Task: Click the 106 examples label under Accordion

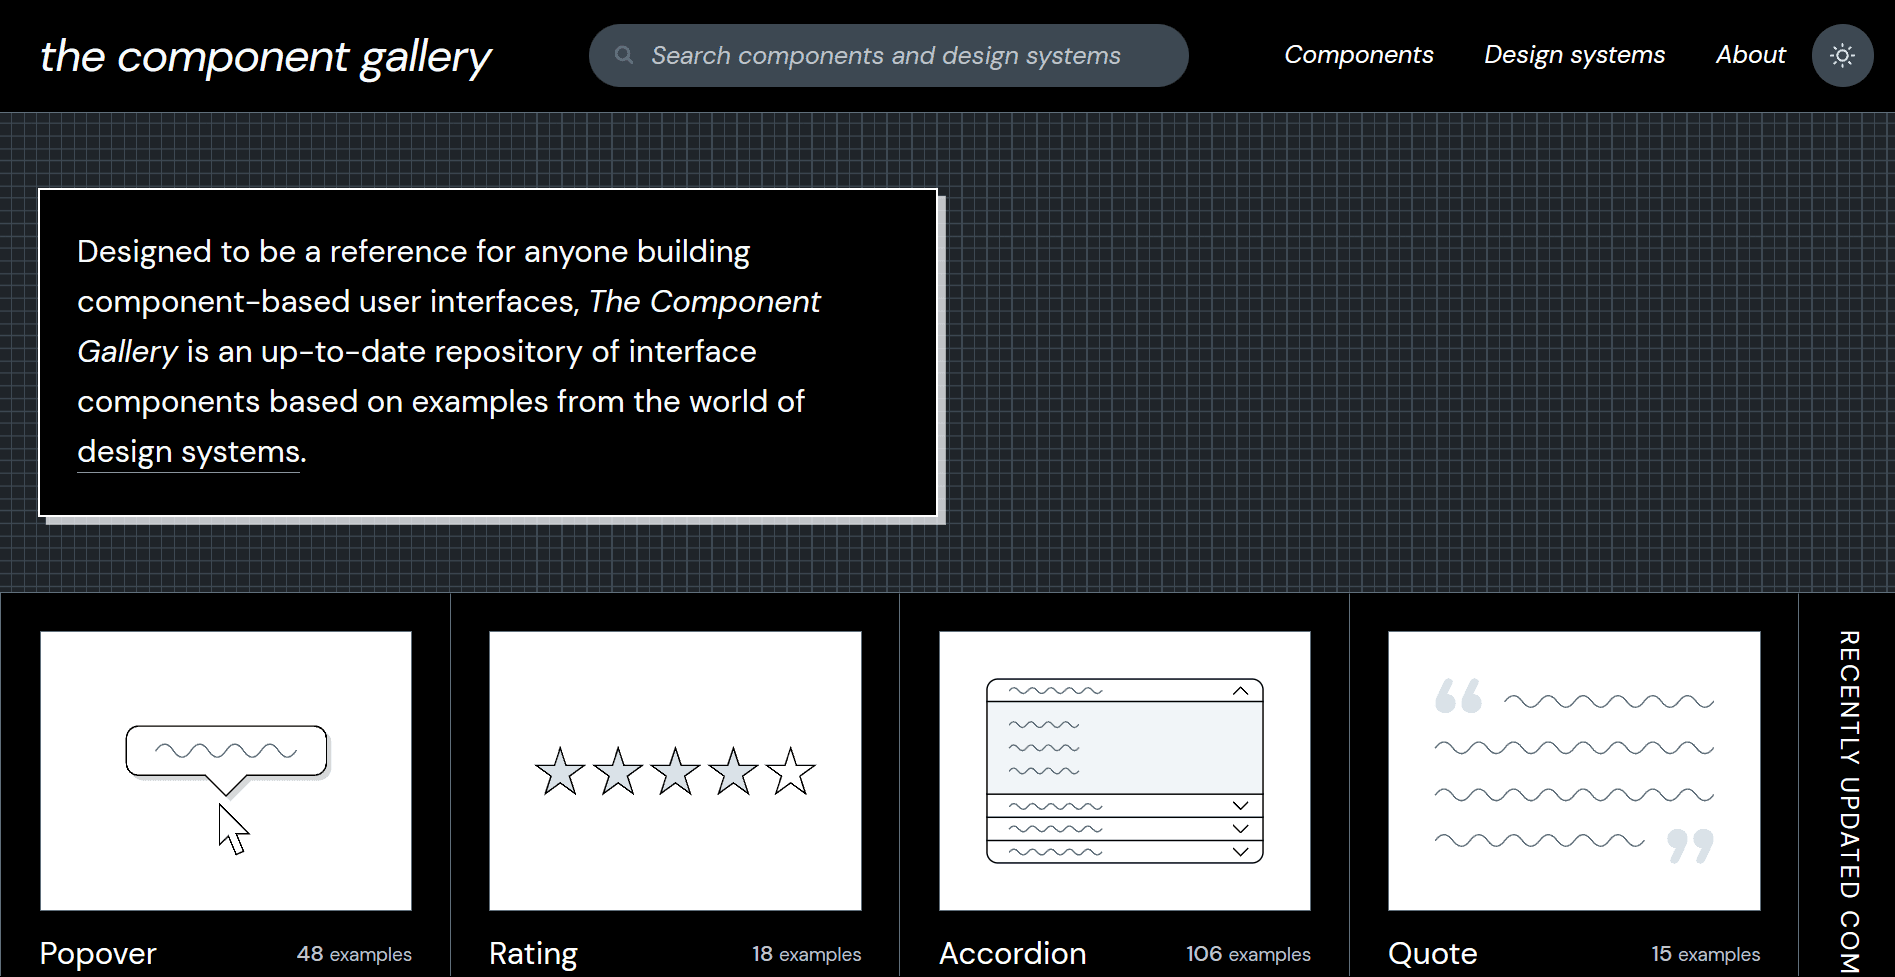Action: 1247,954
